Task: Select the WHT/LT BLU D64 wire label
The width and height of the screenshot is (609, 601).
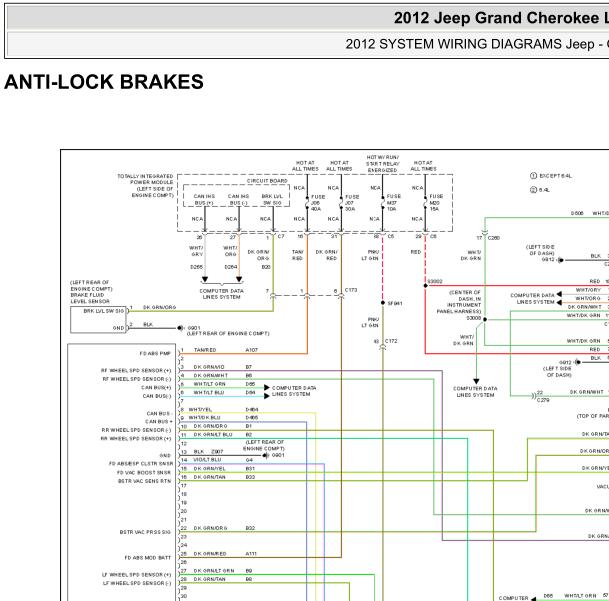Action: (x=224, y=392)
